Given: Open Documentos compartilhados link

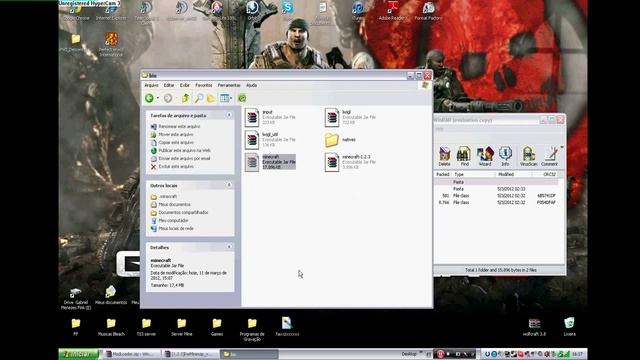Looking at the screenshot, I should coord(183,213).
